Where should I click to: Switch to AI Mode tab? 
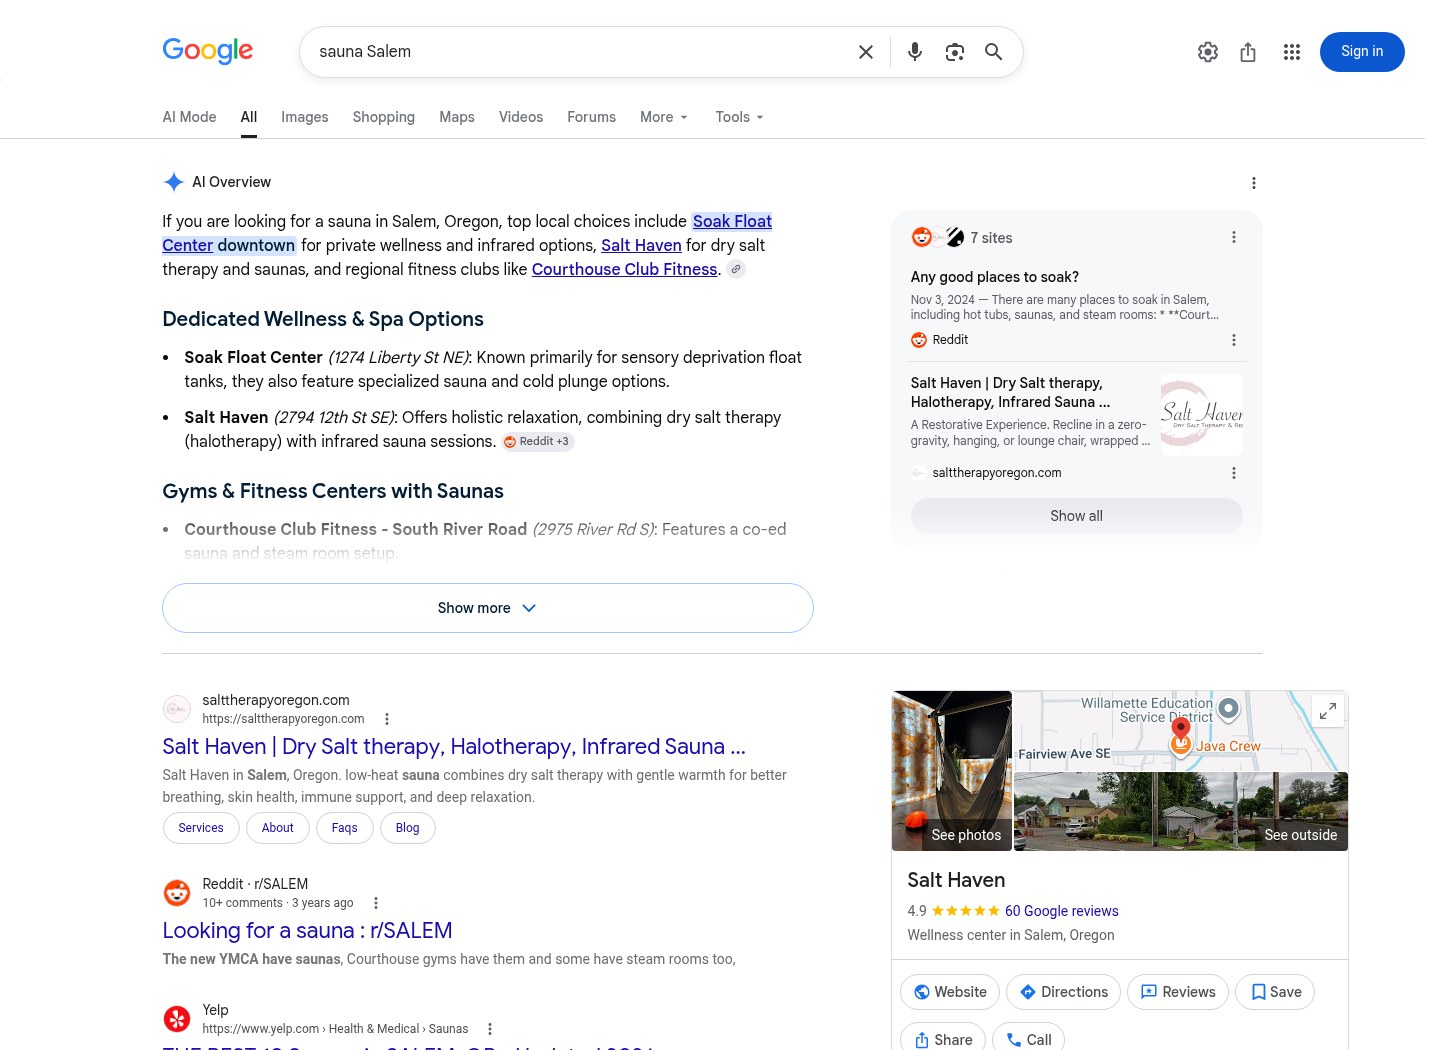point(189,117)
